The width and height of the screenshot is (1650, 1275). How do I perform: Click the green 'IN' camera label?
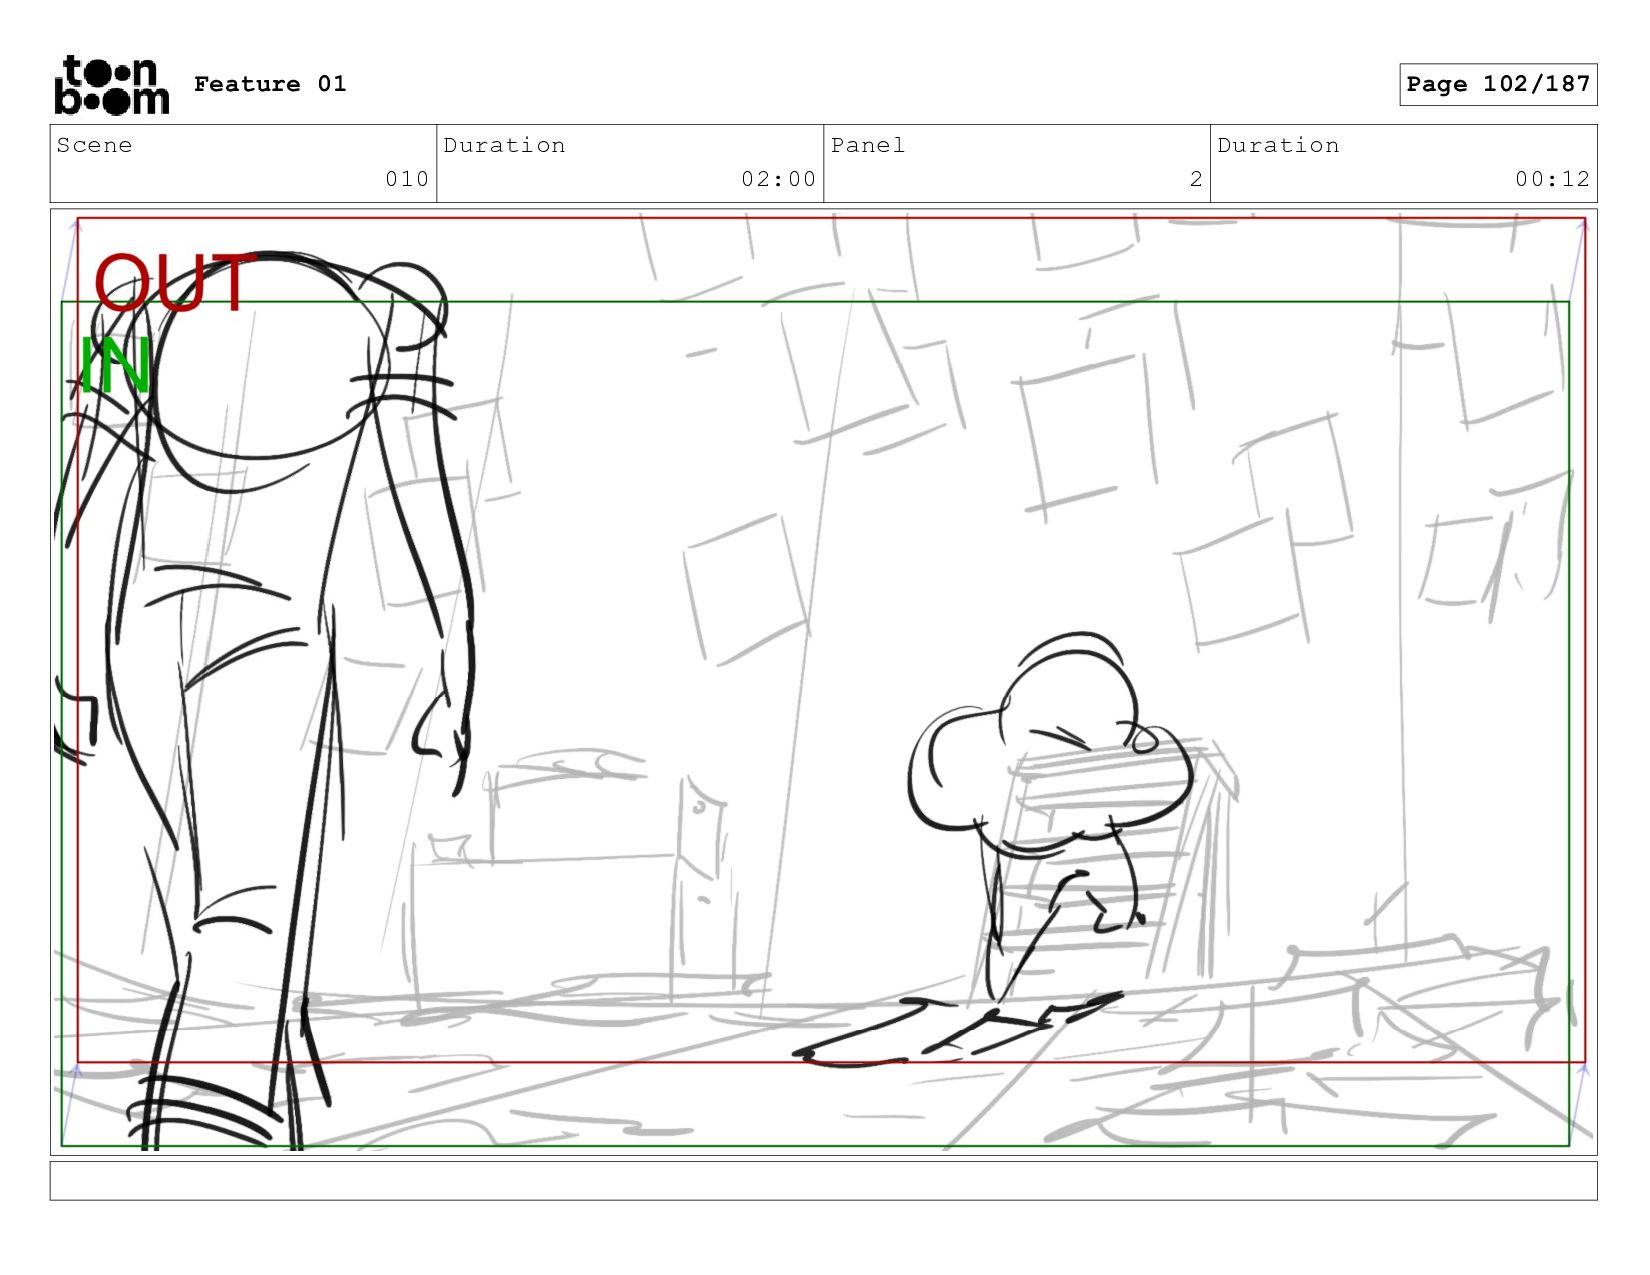click(x=115, y=367)
